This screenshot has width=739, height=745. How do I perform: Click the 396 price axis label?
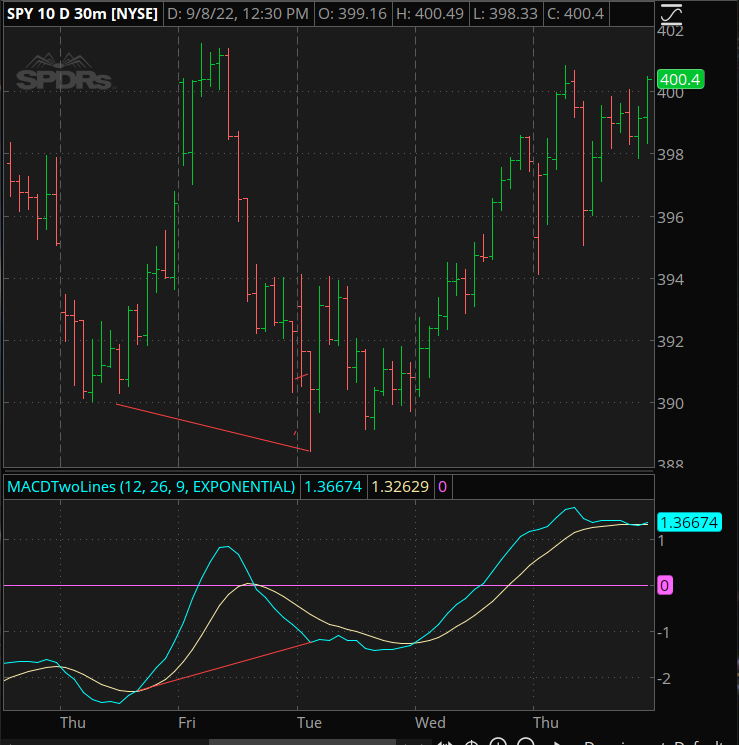(x=670, y=218)
